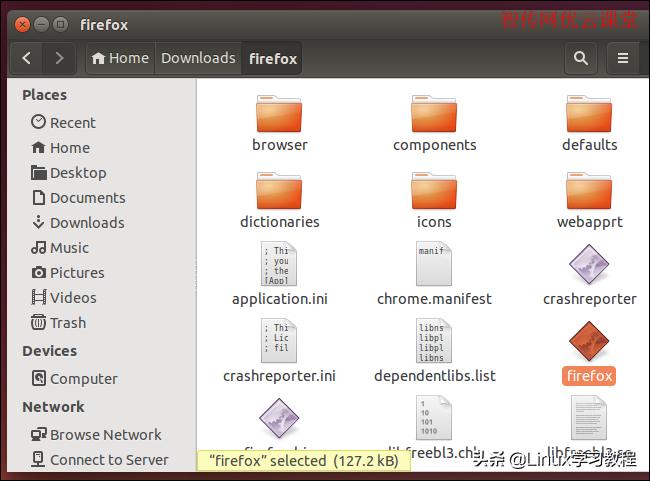Select the webapprt folder icon

pyautogui.click(x=589, y=190)
